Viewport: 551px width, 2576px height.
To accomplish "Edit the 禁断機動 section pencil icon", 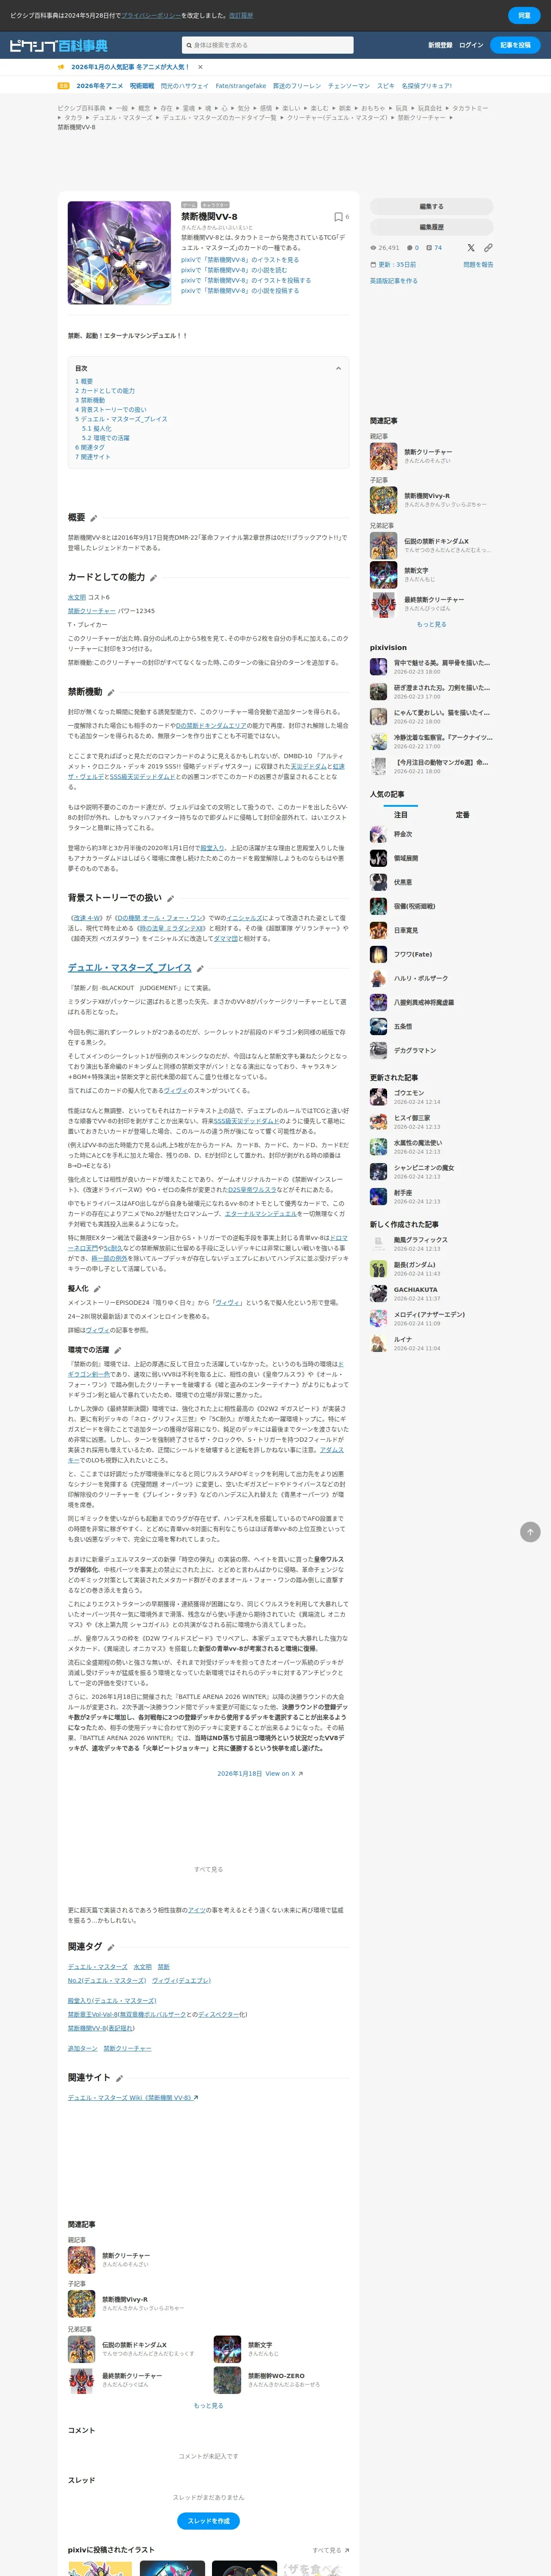I will click(111, 692).
